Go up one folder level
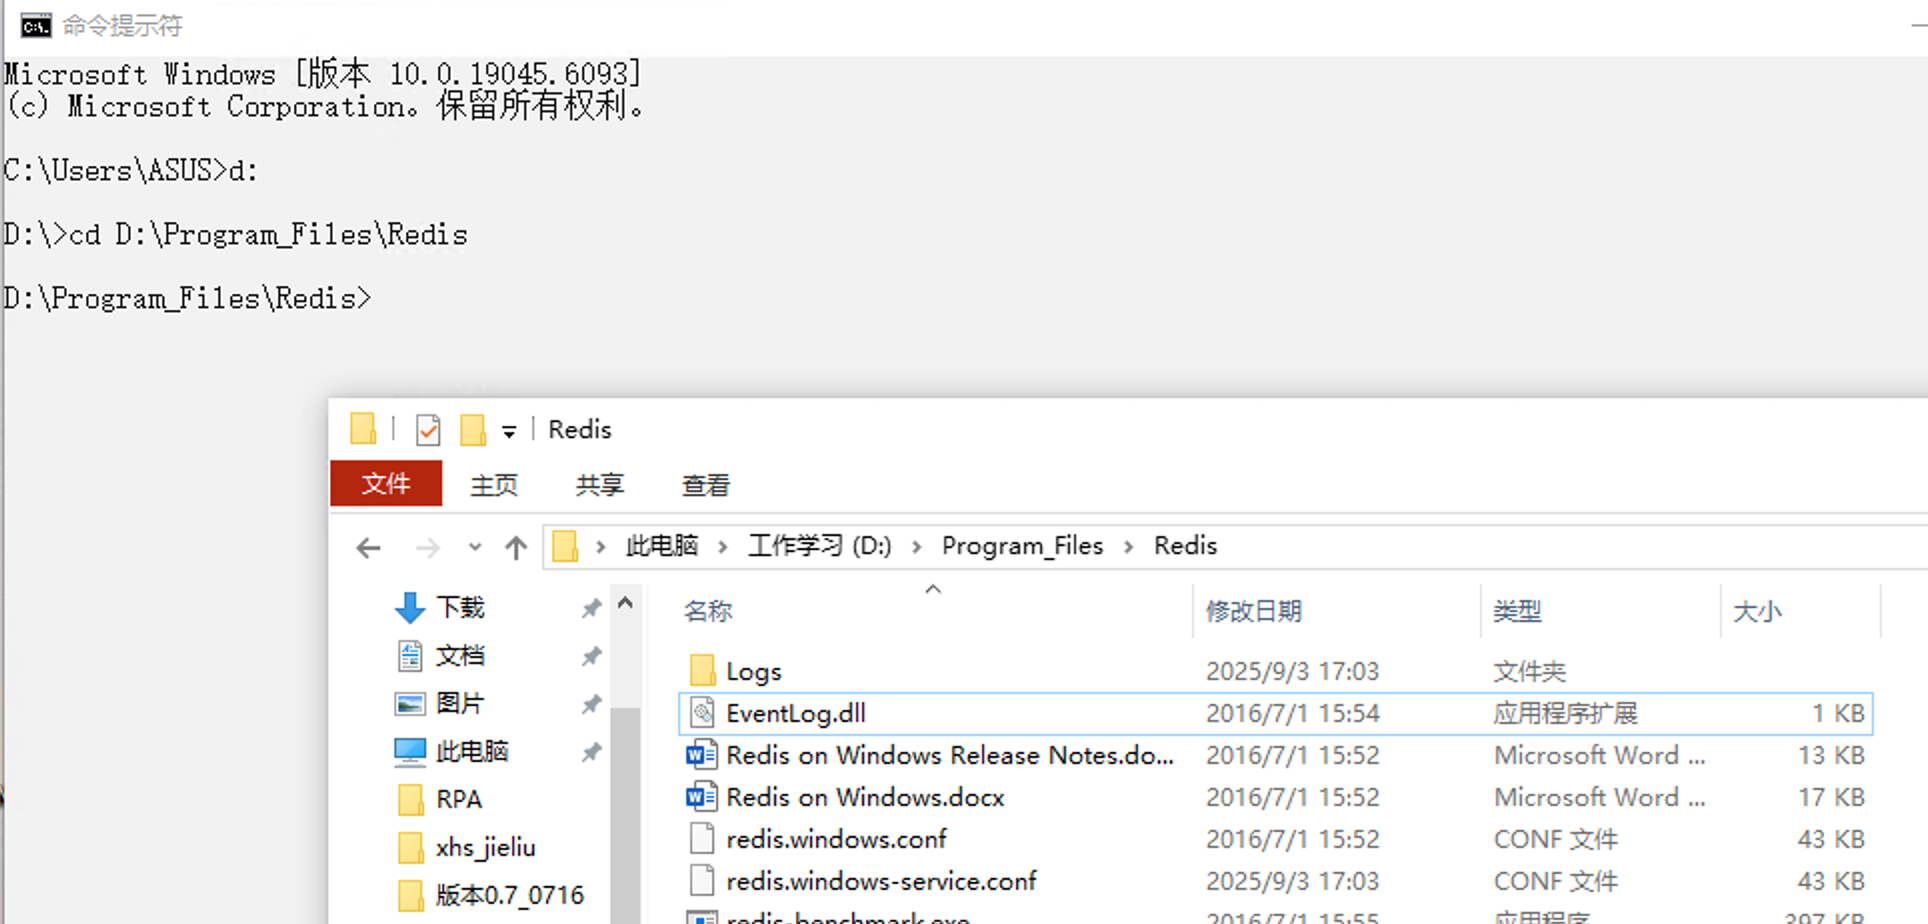This screenshot has height=924, width=1928. point(516,547)
